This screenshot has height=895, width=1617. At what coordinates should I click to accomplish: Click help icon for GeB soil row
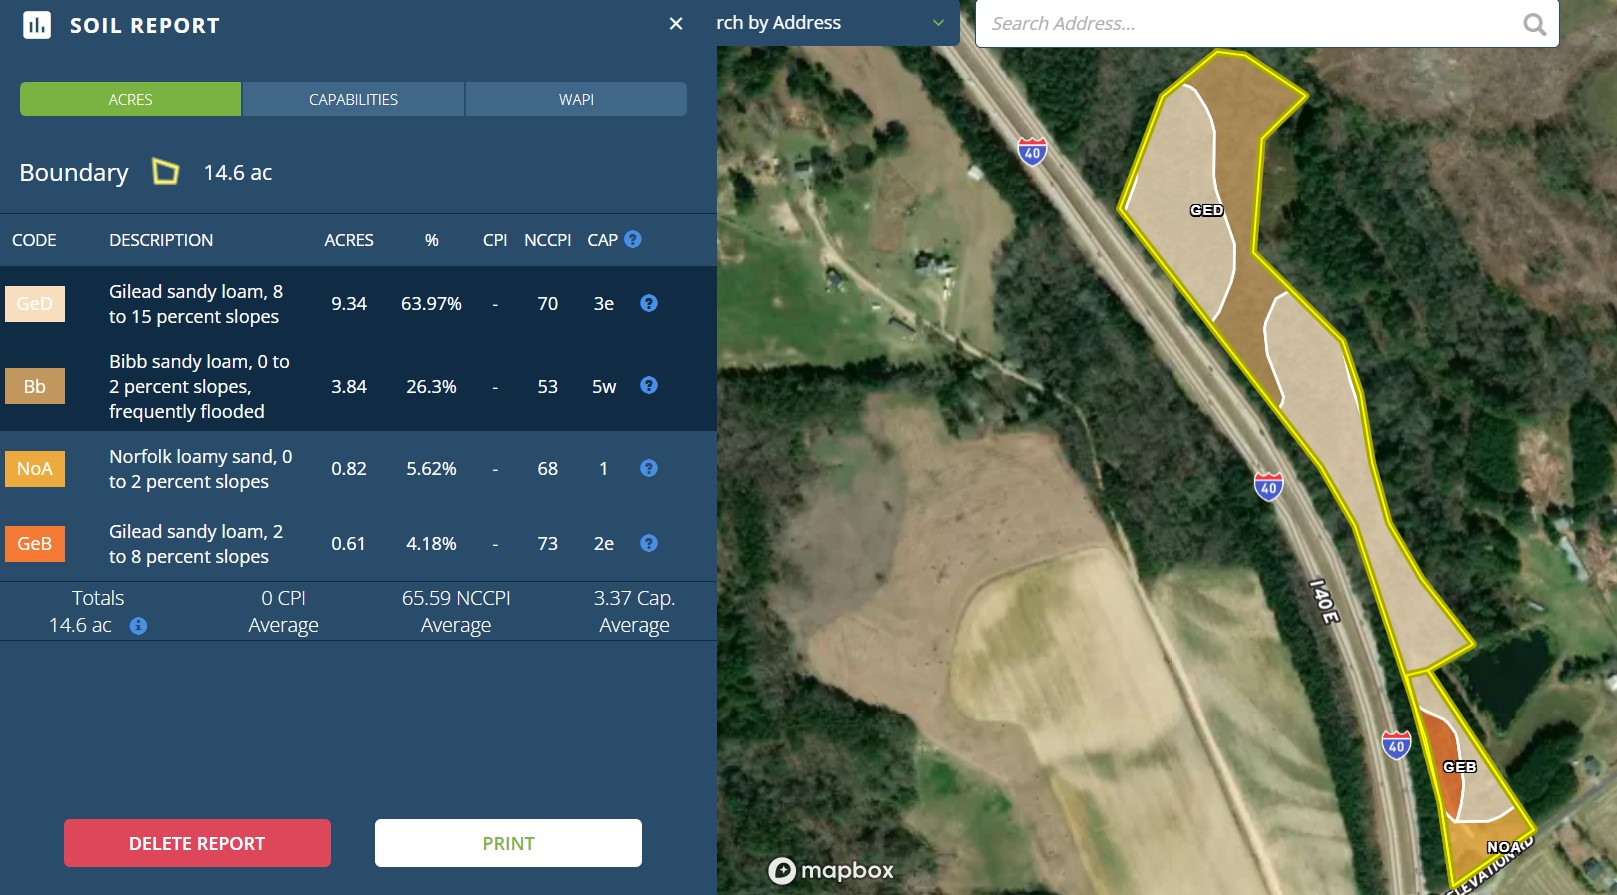[x=648, y=543]
